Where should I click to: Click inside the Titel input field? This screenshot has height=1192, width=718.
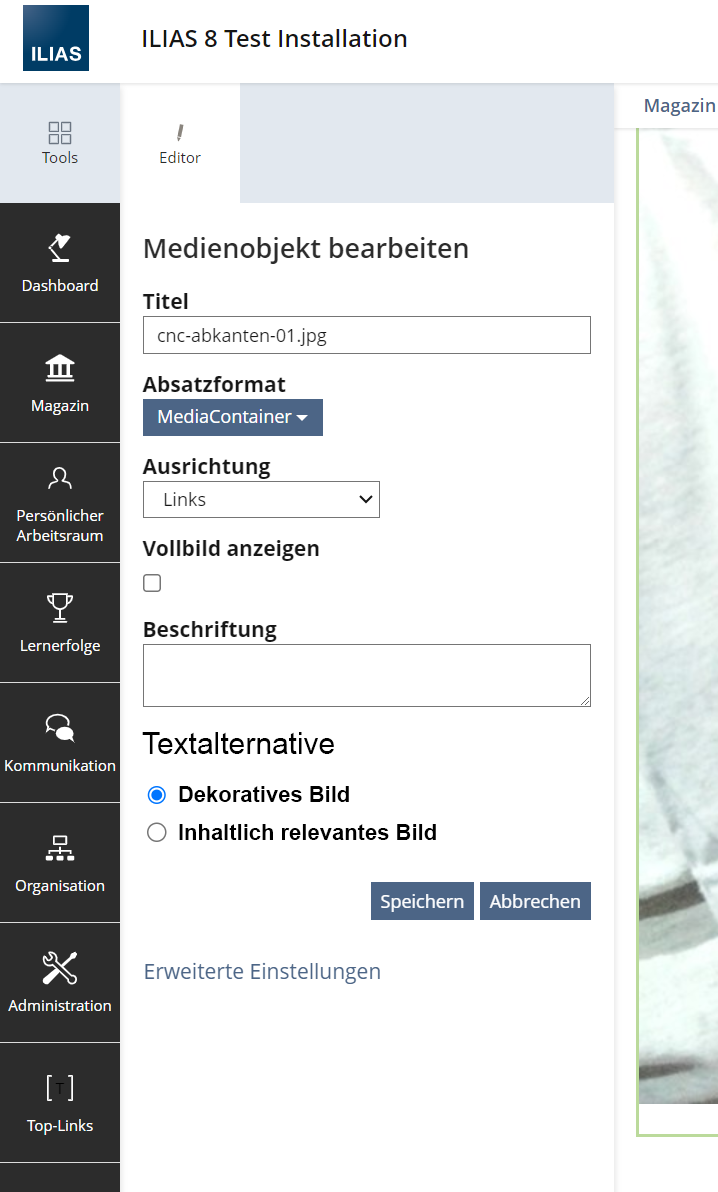(x=366, y=335)
